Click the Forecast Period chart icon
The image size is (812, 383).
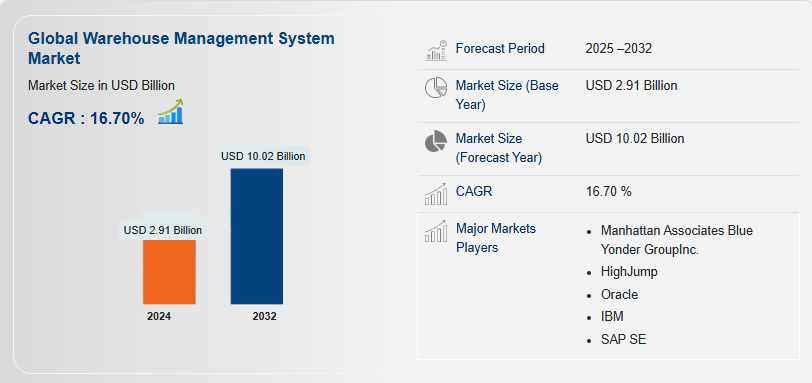(x=436, y=51)
